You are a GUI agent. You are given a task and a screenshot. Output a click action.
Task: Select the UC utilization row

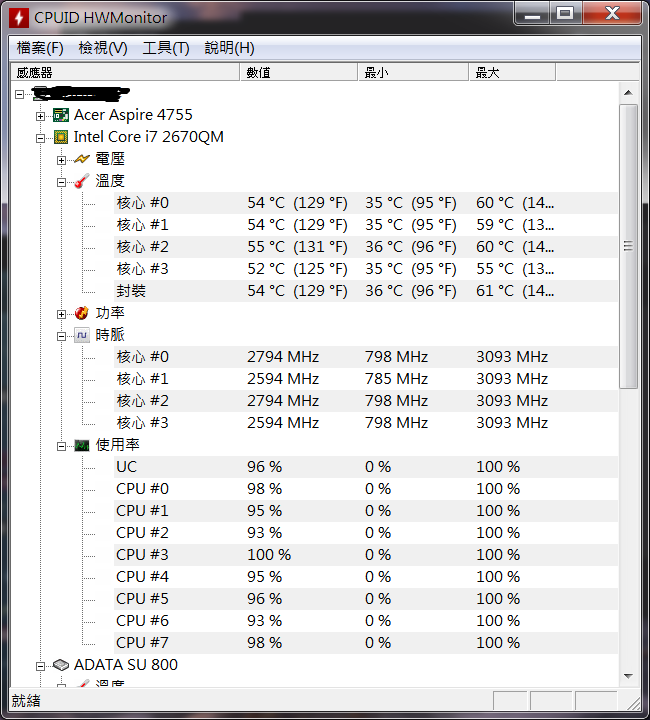click(x=365, y=467)
